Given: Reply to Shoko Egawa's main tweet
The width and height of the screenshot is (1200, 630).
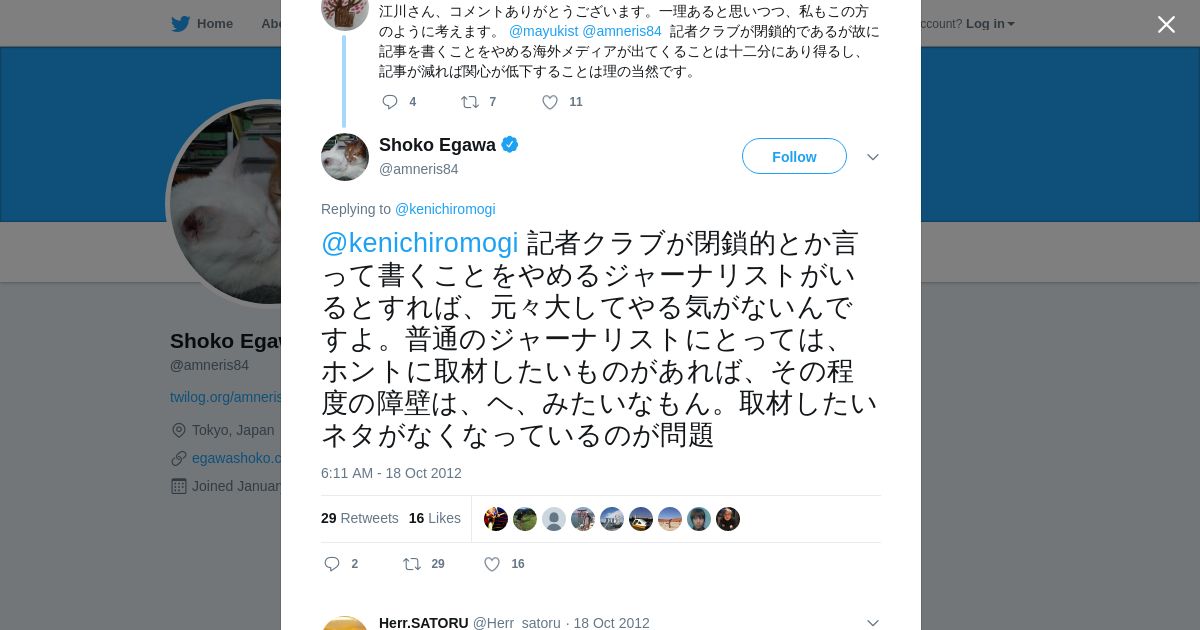Looking at the screenshot, I should click(333, 564).
